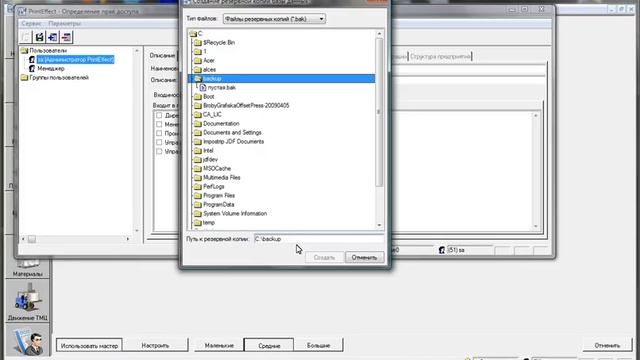Click the Путь к резервной копии field
The height and width of the screenshot is (360, 640).
click(318, 239)
